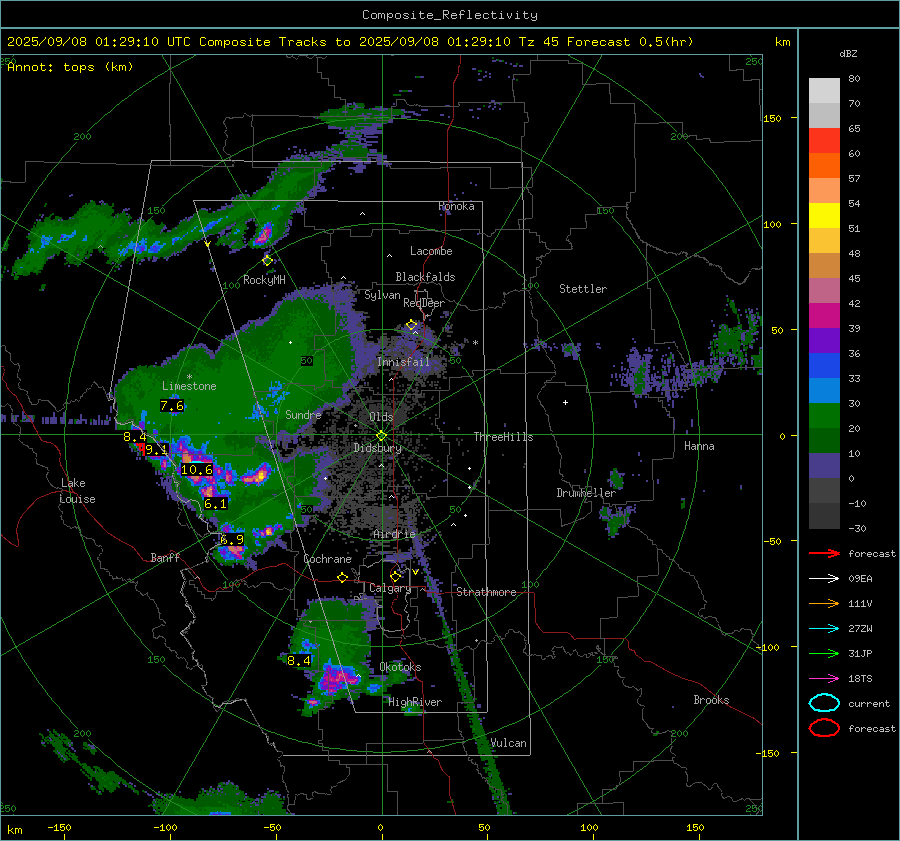Viewport: 900px width, 841px height.
Task: Select the 6.9 km storm top label
Action: pos(232,540)
